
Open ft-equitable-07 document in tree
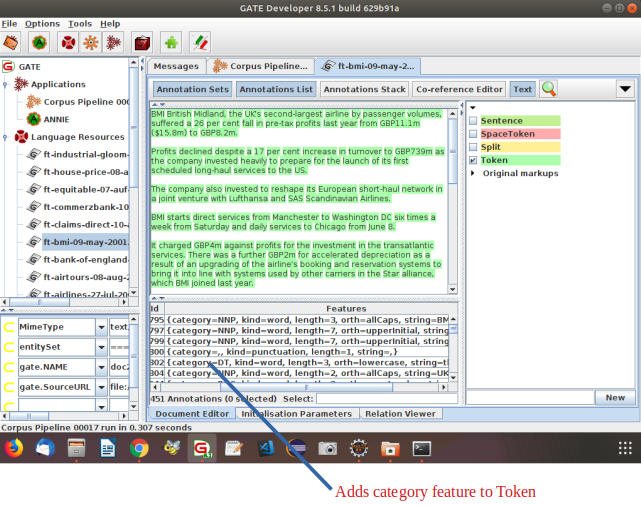point(86,190)
